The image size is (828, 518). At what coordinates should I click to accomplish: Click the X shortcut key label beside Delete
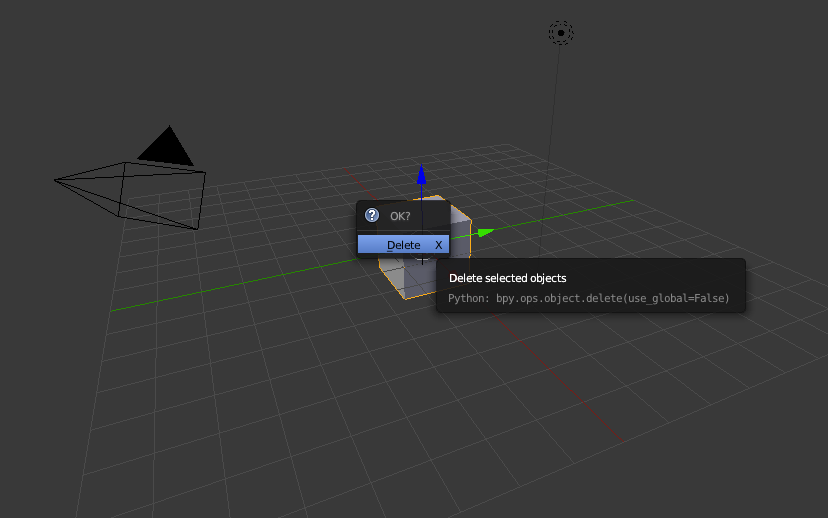438,245
